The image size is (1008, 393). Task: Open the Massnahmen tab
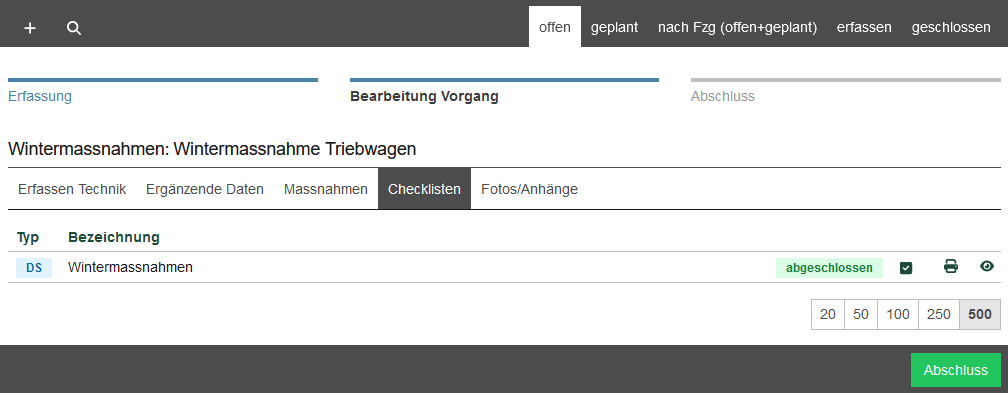pos(326,189)
